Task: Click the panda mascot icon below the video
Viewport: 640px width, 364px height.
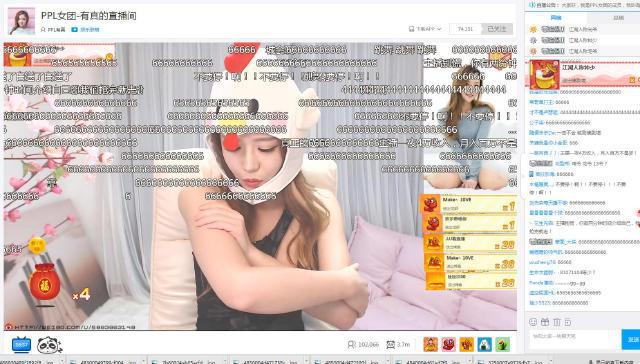Action: 49,345
